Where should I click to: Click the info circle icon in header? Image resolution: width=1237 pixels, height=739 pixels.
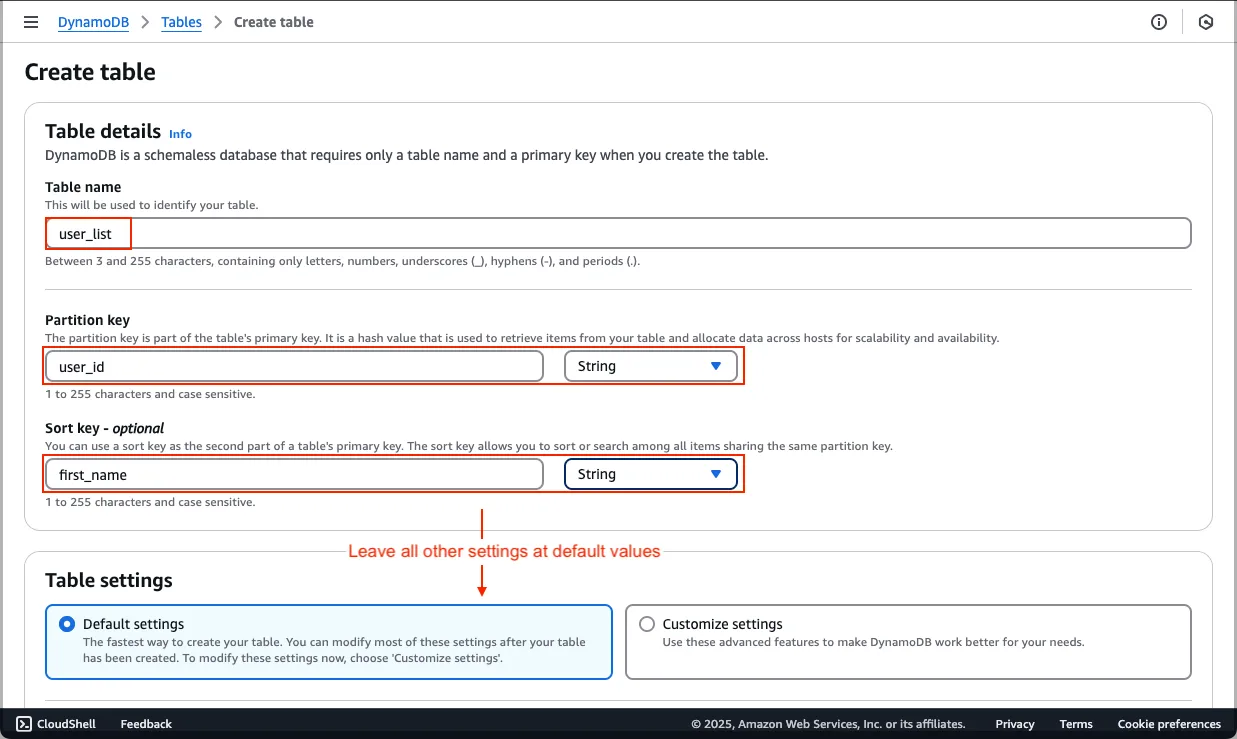1159,22
